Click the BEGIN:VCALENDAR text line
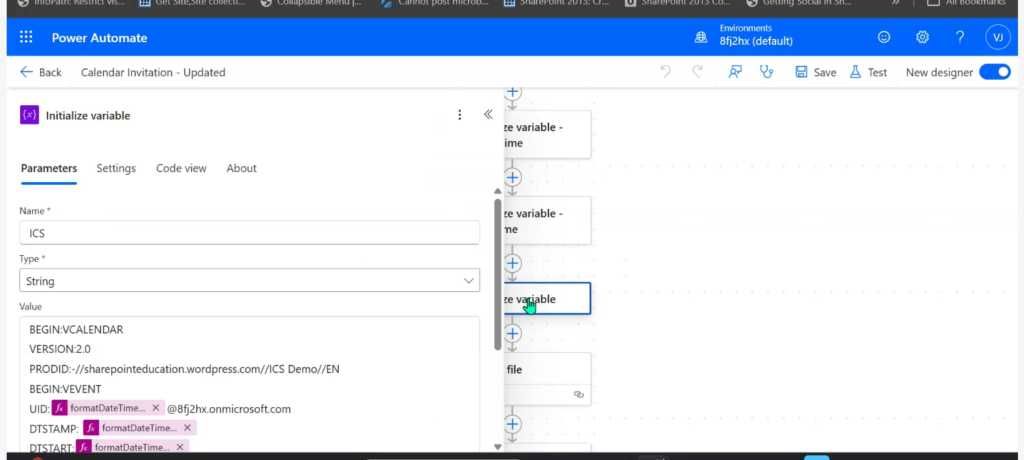1024x460 pixels. pyautogui.click(x=76, y=330)
